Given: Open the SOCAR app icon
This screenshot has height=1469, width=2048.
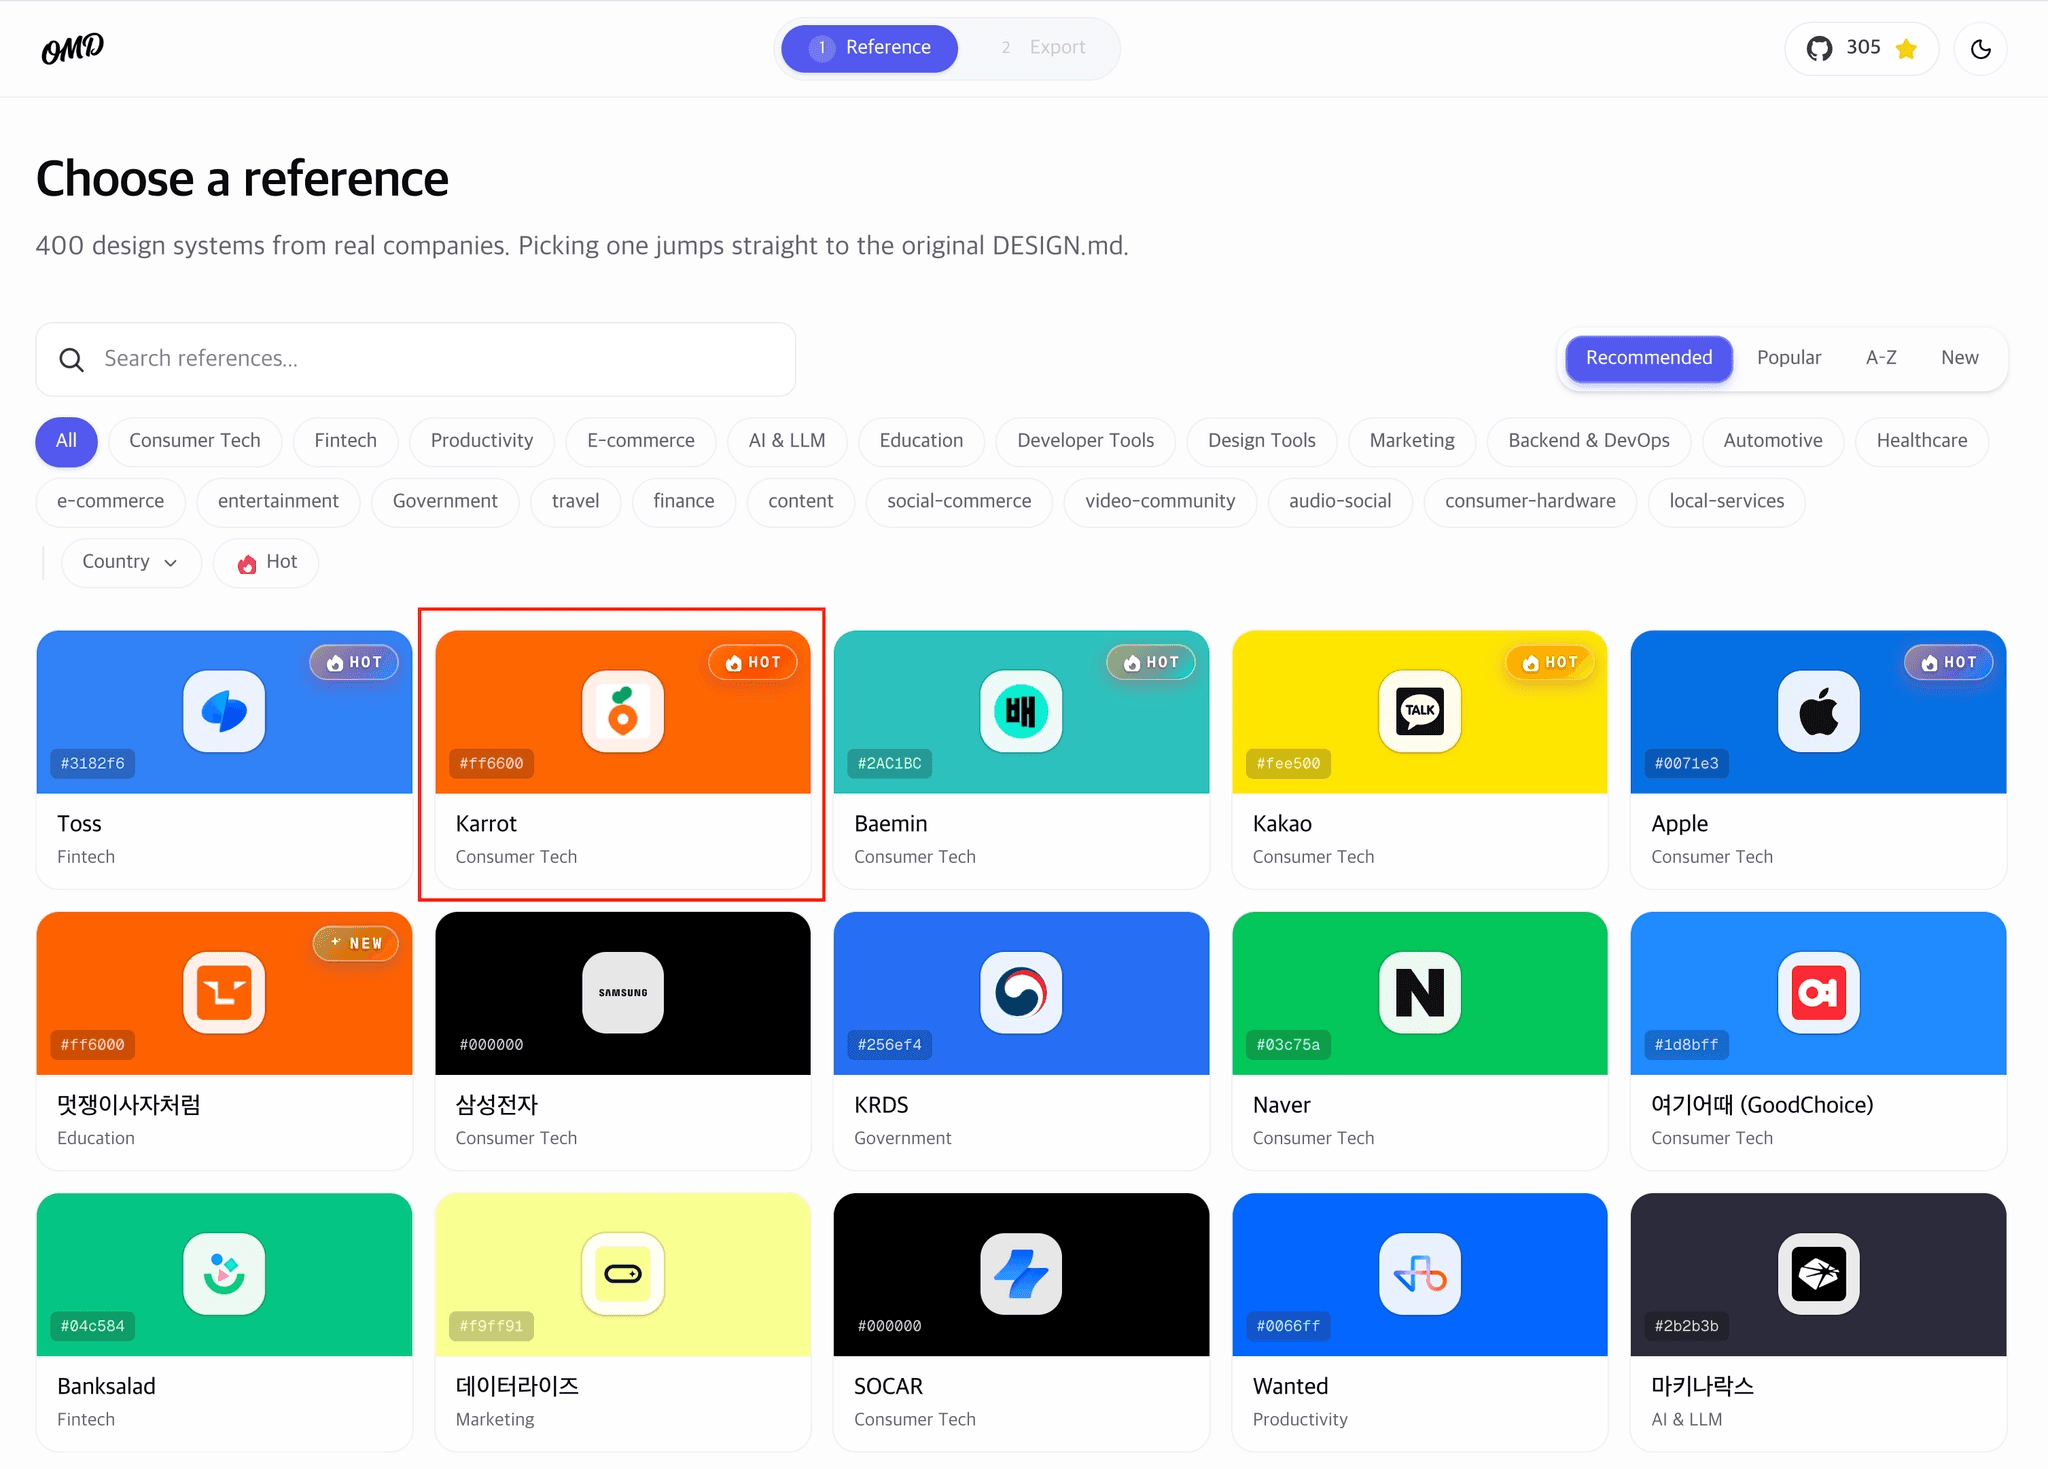Looking at the screenshot, I should coord(1021,1273).
